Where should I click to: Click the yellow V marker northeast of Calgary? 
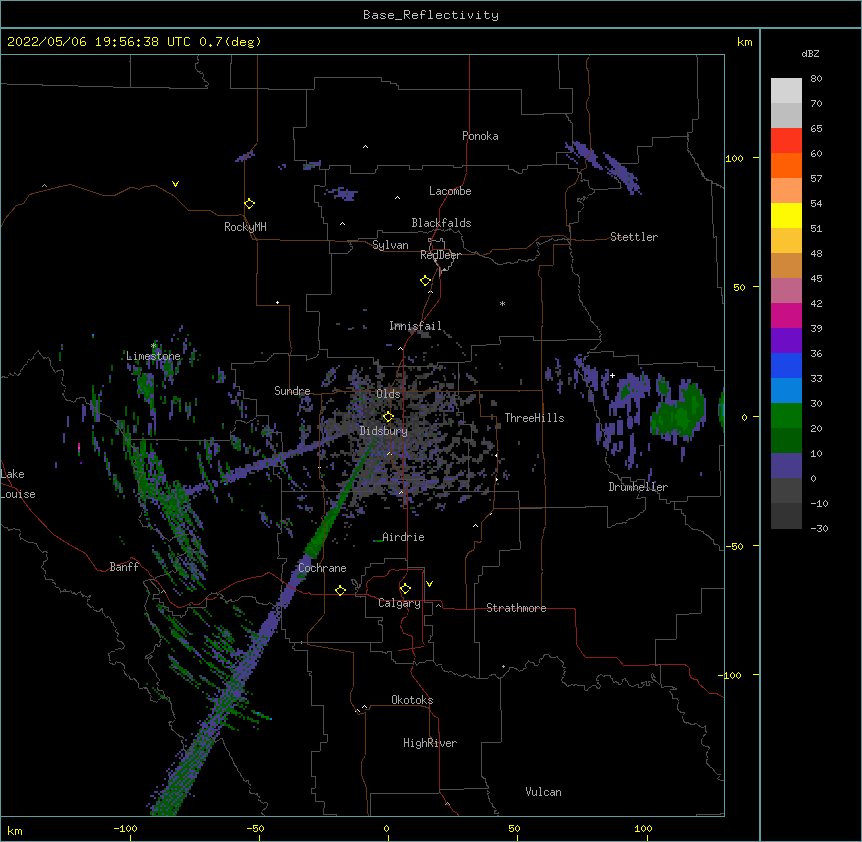[429, 584]
